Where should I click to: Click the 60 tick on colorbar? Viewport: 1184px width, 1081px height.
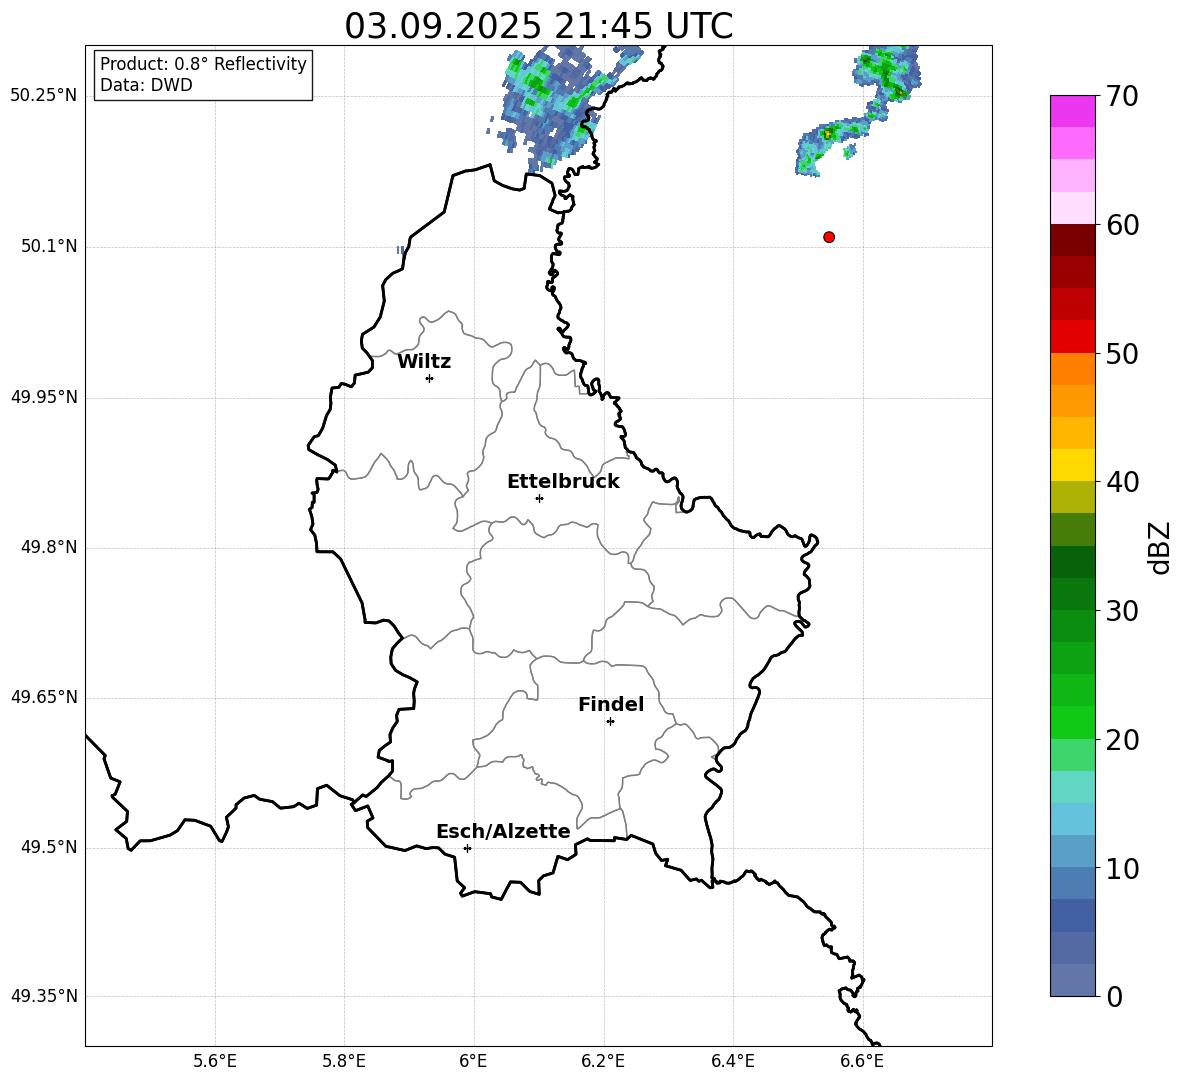(x=1122, y=225)
